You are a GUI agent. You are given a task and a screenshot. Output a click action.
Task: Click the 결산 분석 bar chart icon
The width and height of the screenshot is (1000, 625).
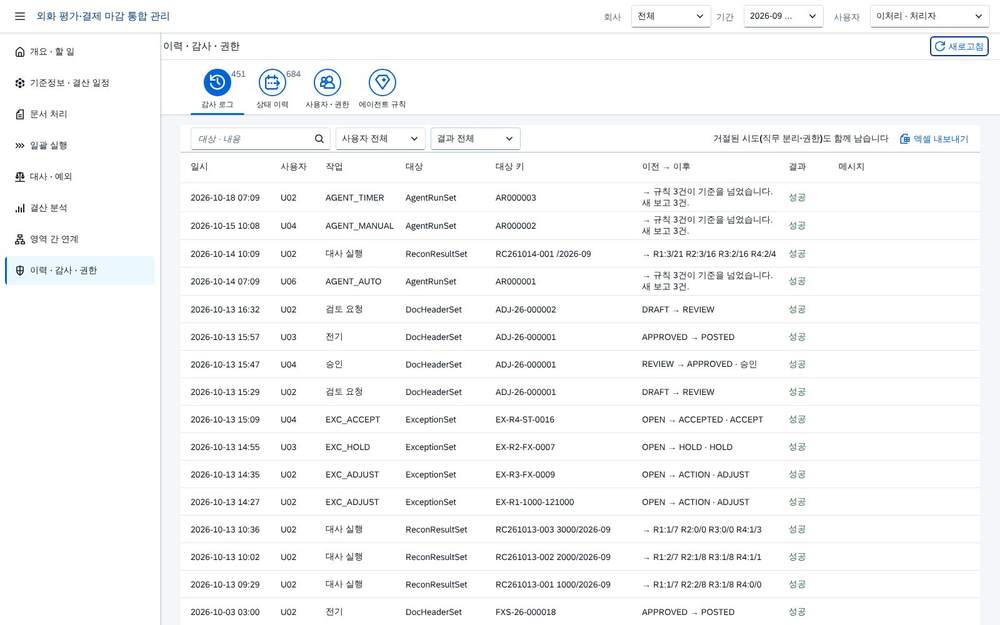pyautogui.click(x=20, y=208)
